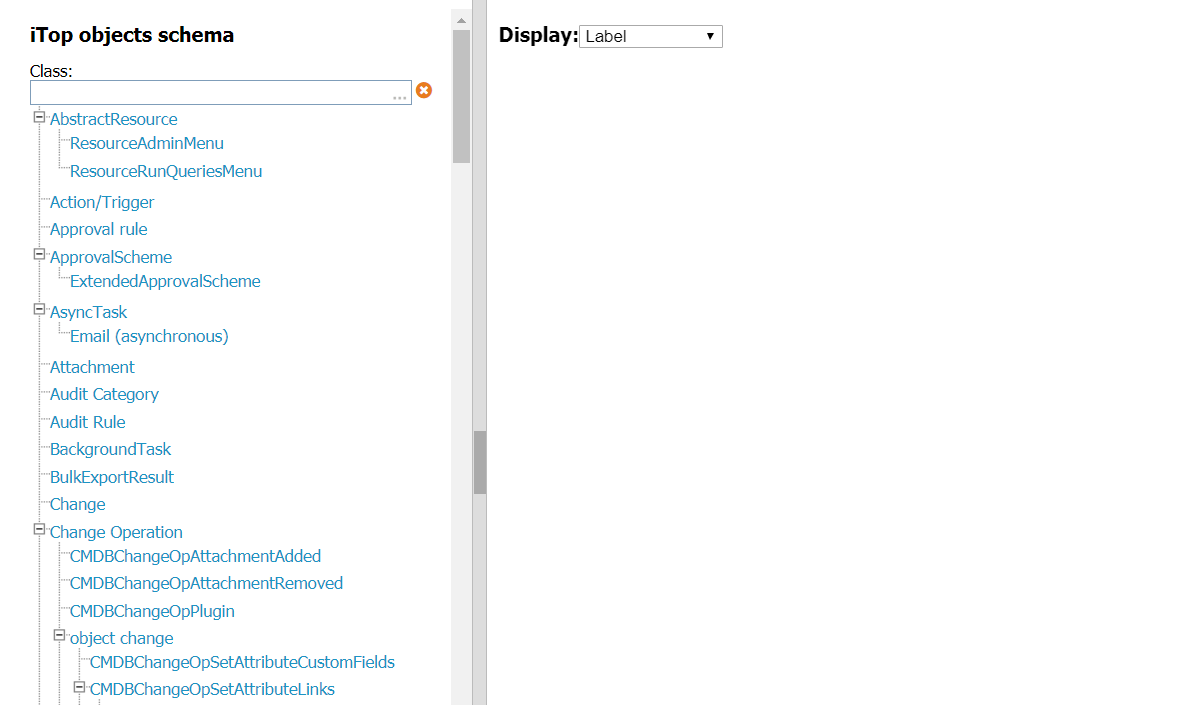Collapse the AbstractResource tree node
Screen dimensions: 1181x705
coord(40,117)
